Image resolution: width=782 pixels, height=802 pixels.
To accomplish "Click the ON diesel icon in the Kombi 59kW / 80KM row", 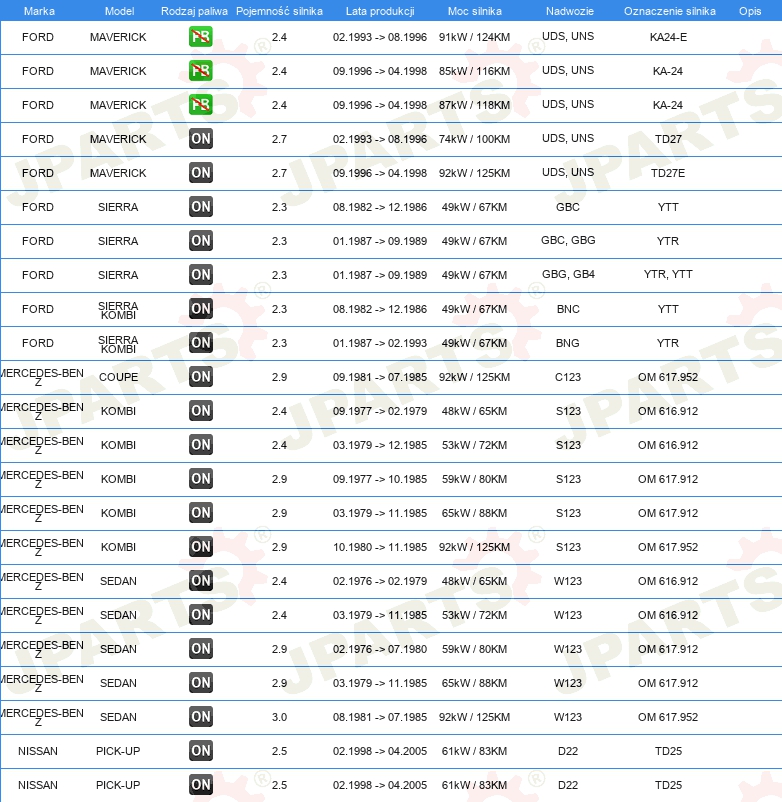I will click(x=200, y=479).
